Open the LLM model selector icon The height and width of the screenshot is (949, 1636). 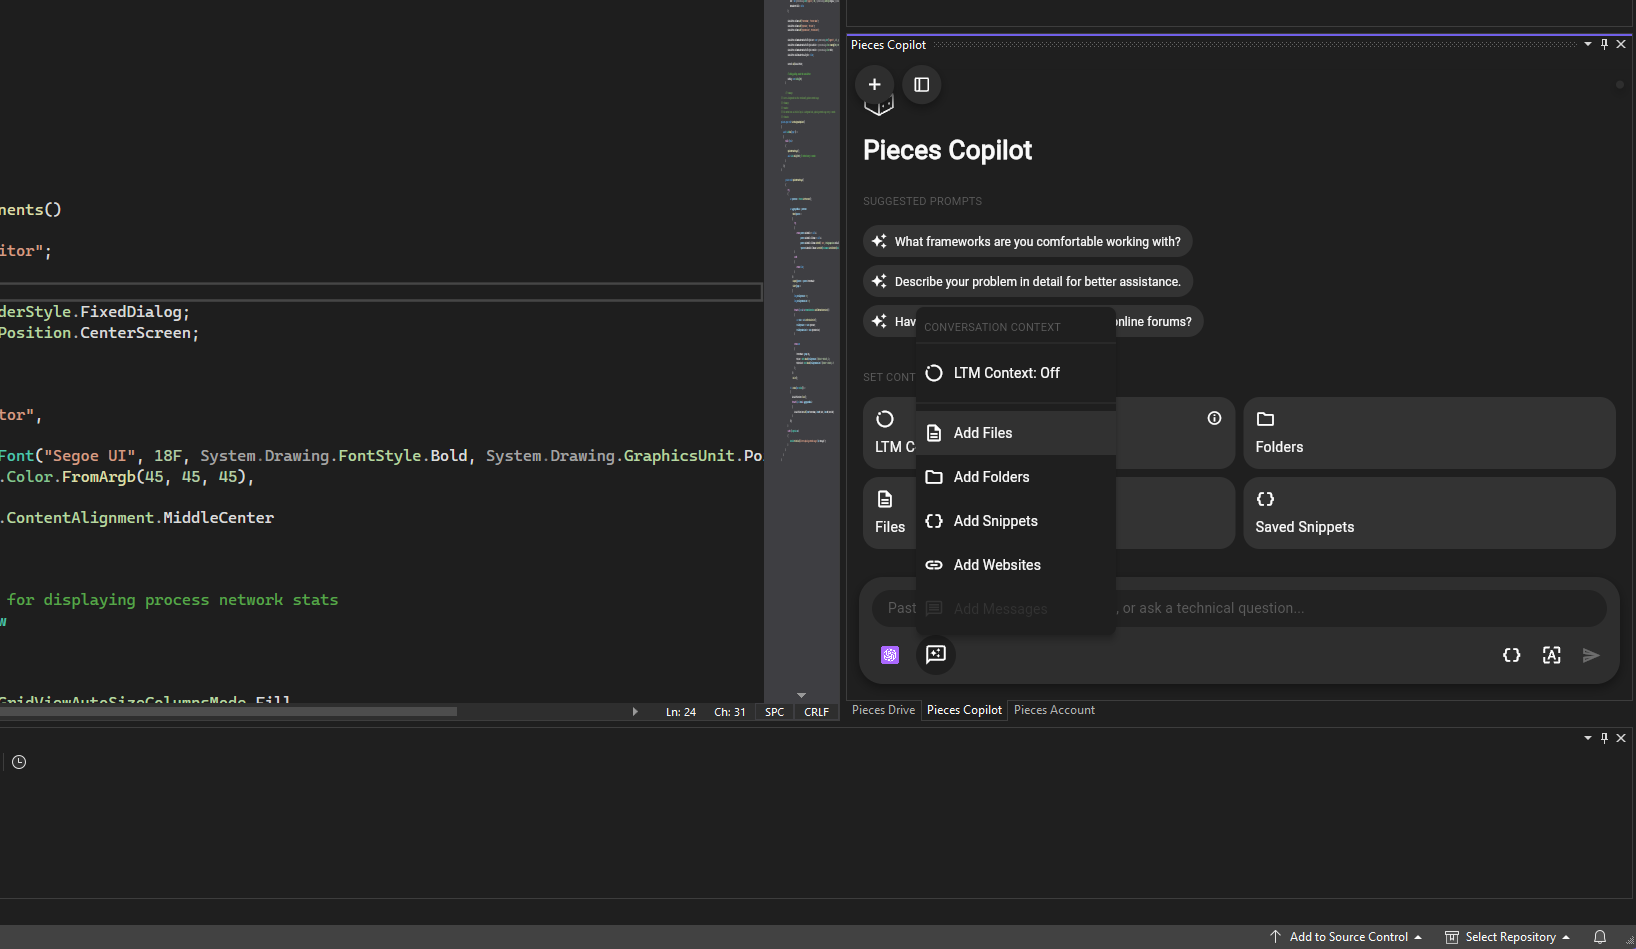pos(890,655)
